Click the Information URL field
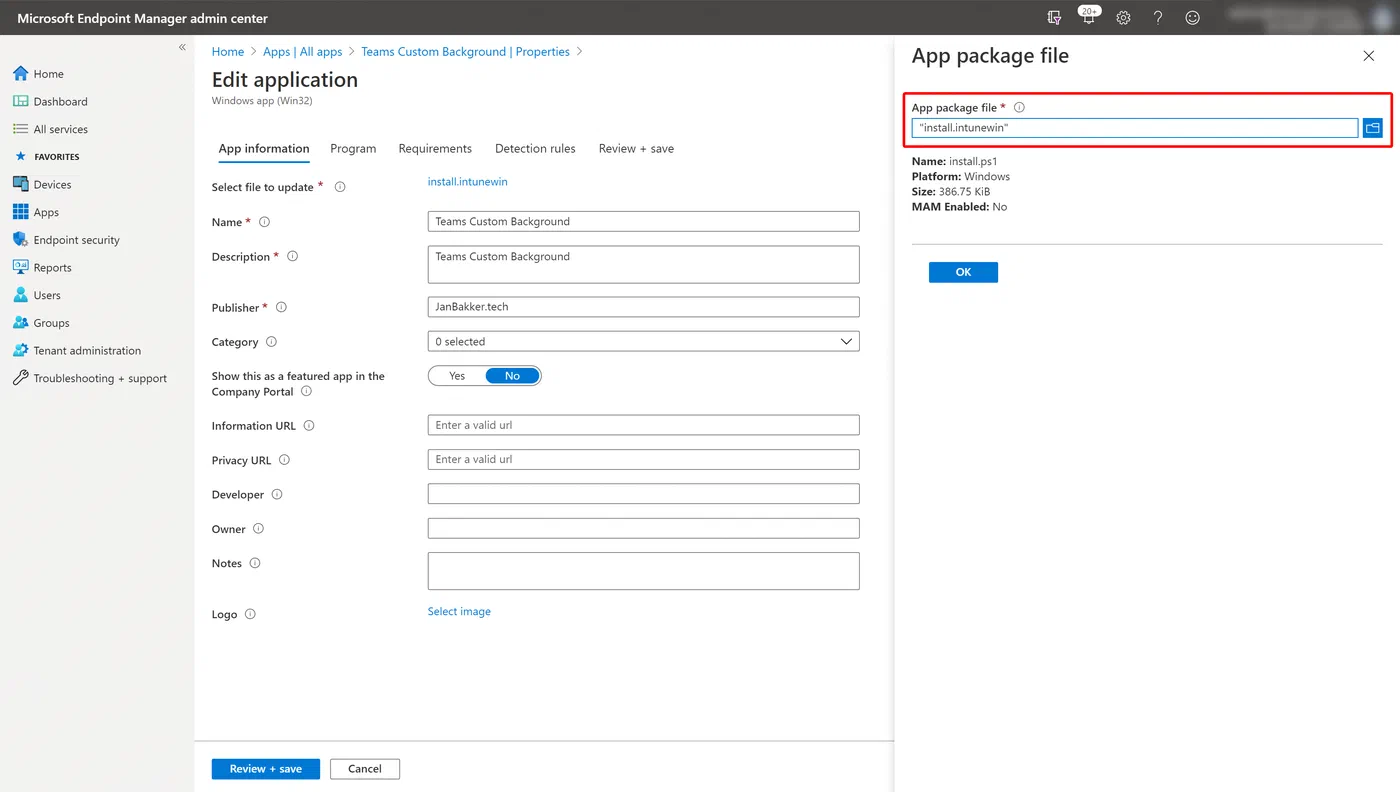 [643, 425]
